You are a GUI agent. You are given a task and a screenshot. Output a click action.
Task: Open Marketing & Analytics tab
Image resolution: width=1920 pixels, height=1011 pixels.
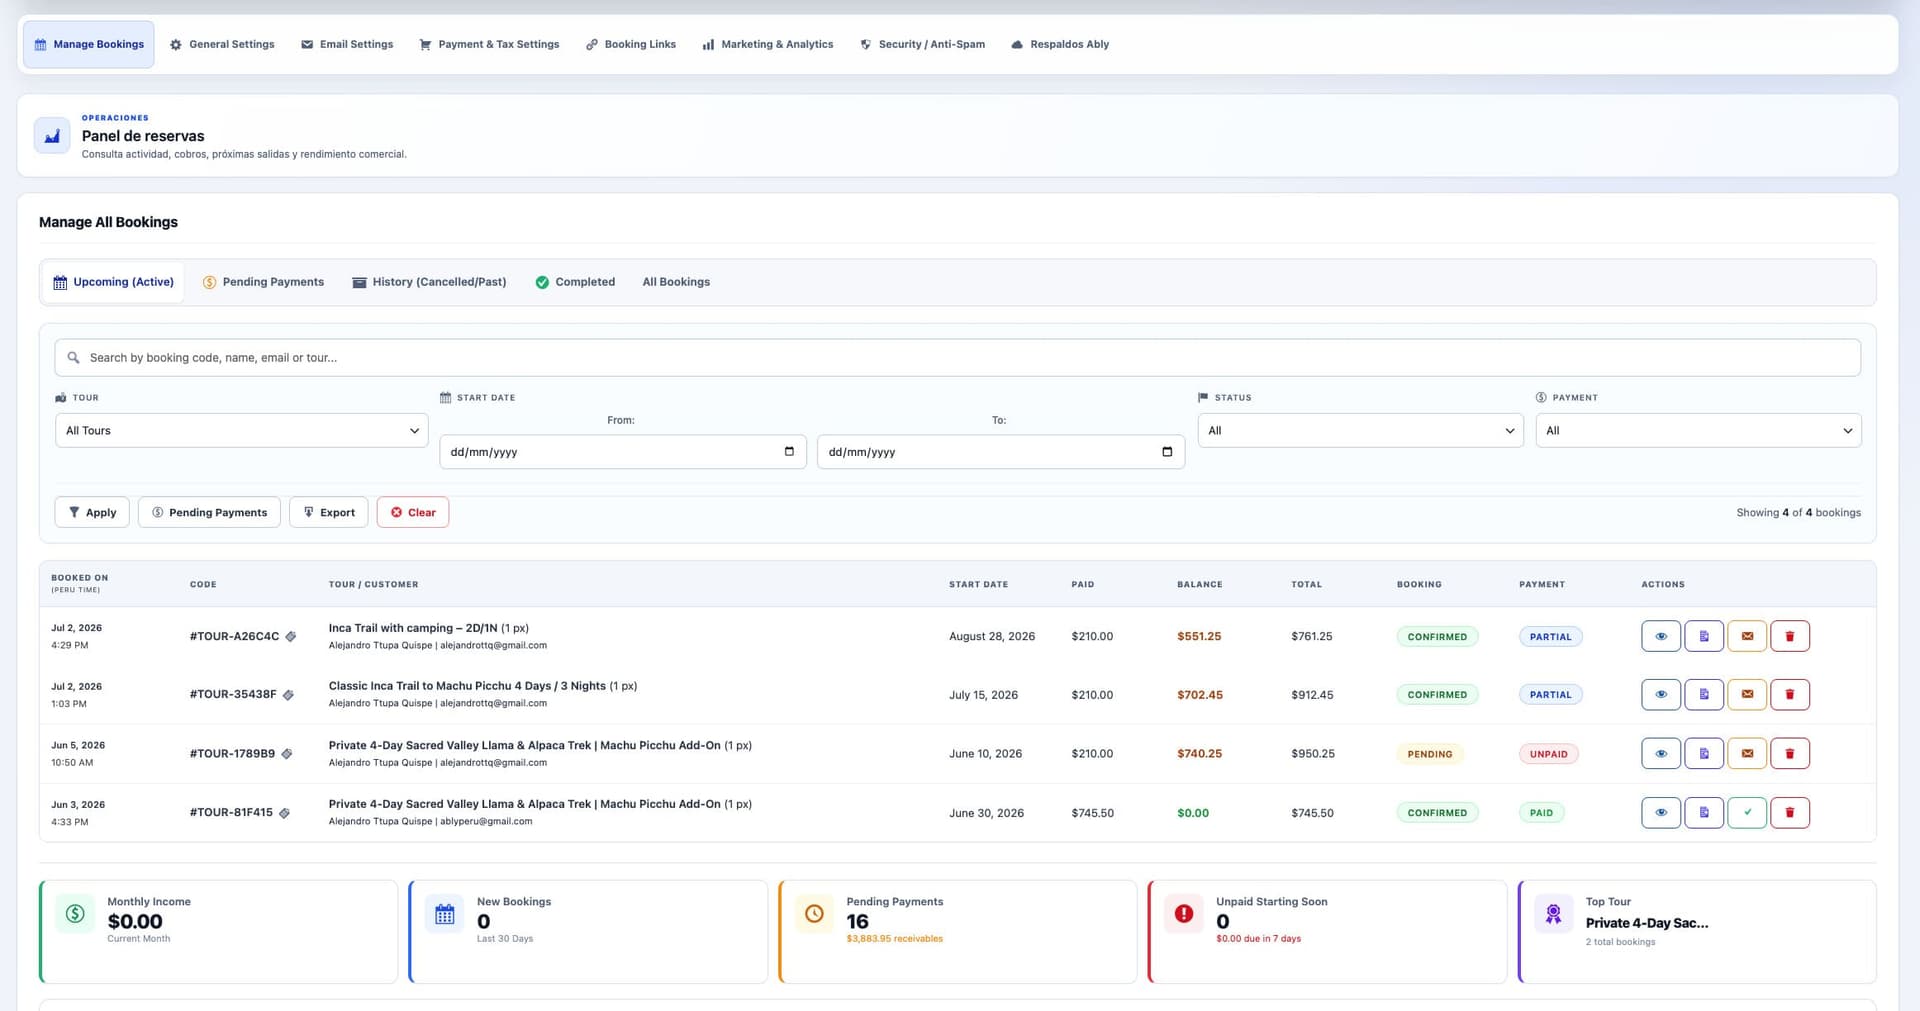point(768,44)
